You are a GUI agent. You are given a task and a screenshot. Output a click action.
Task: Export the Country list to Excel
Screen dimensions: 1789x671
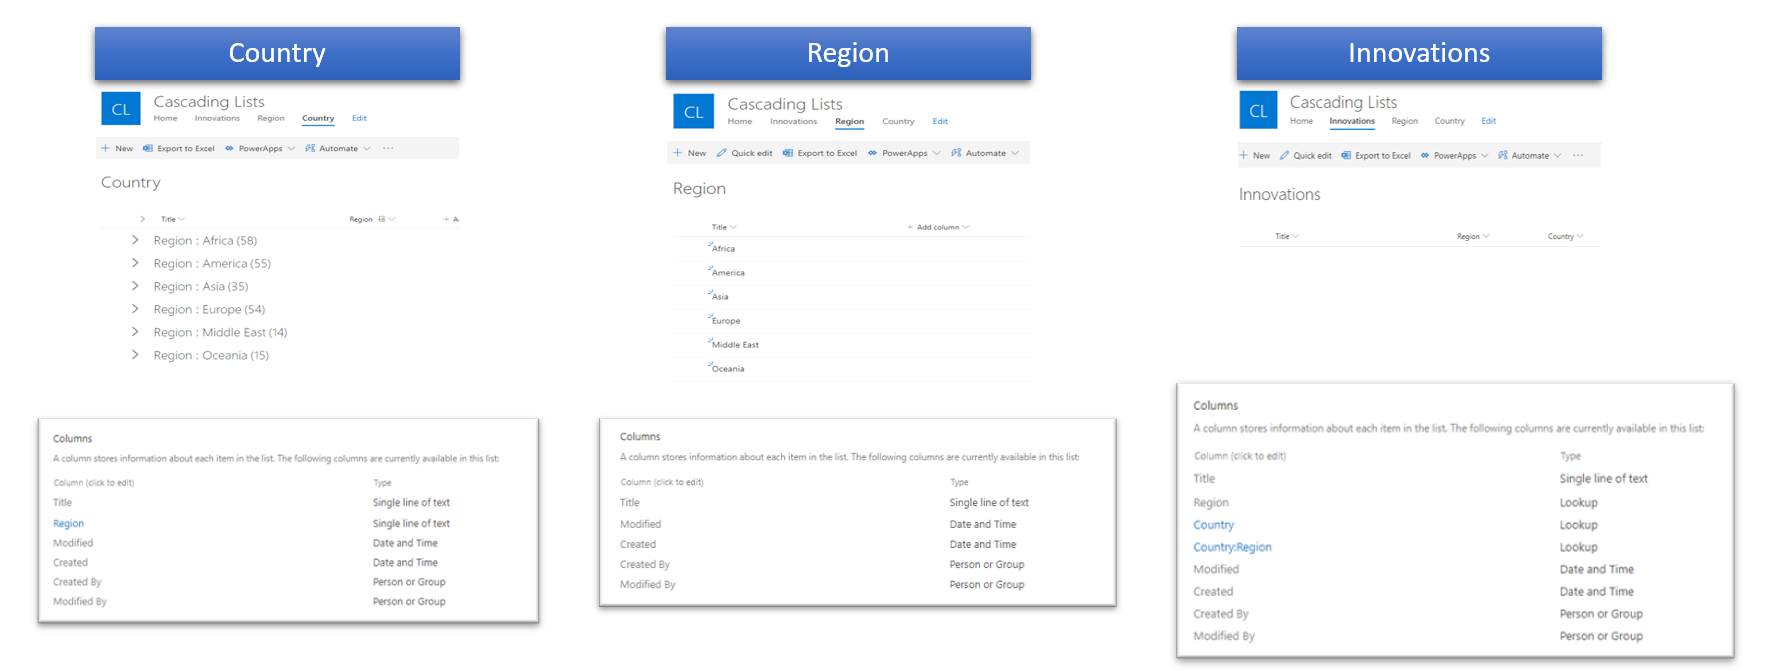179,148
